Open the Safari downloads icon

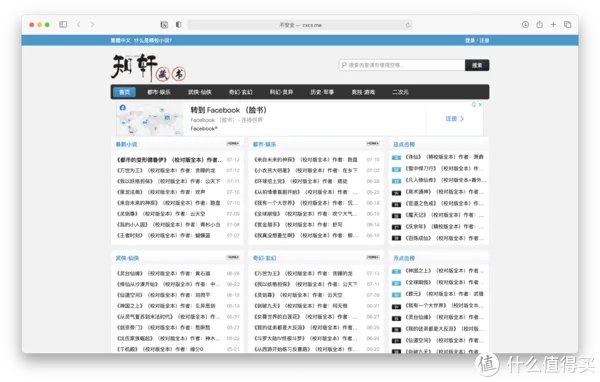pos(525,24)
